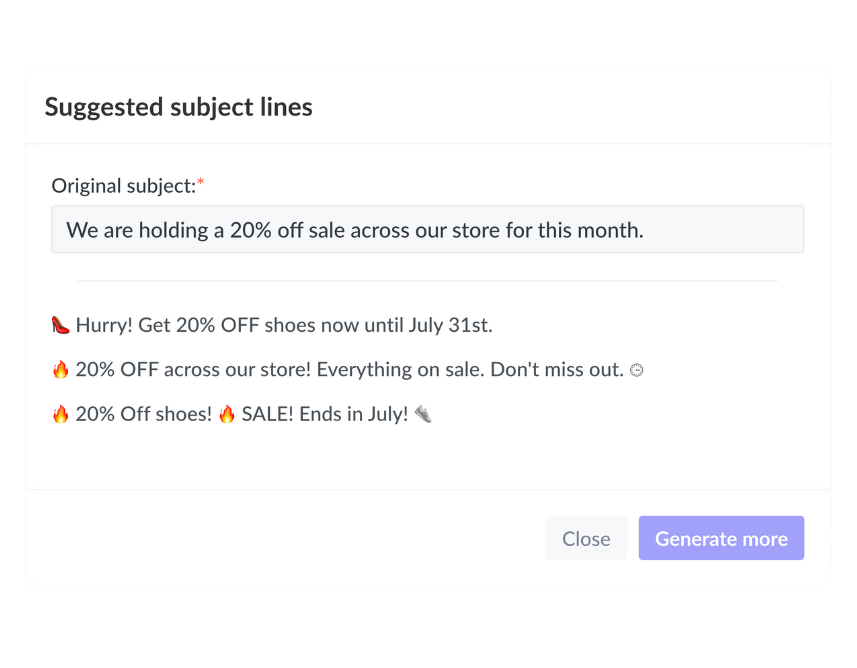Click the fire emoji before "SALE!"
857x668 pixels.
pyautogui.click(x=227, y=414)
